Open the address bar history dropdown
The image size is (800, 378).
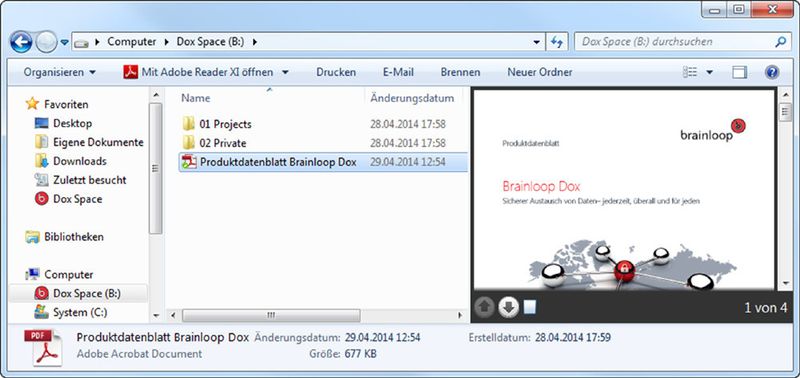click(x=536, y=42)
